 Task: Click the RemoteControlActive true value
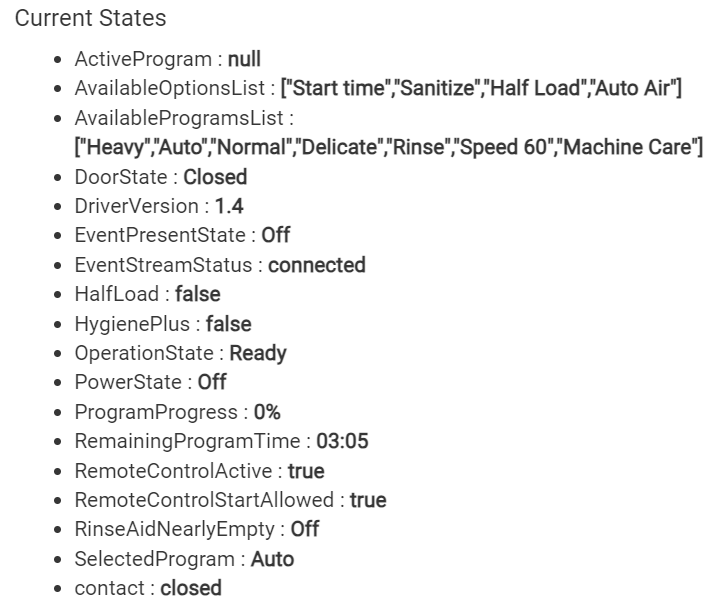[306, 471]
